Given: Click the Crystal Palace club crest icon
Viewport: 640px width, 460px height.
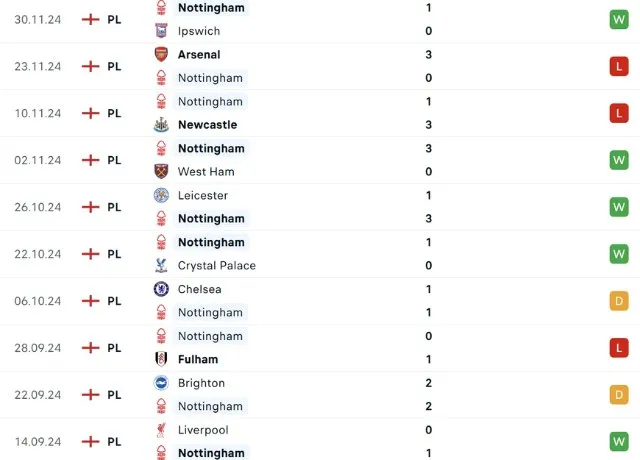Looking at the screenshot, I should (160, 266).
